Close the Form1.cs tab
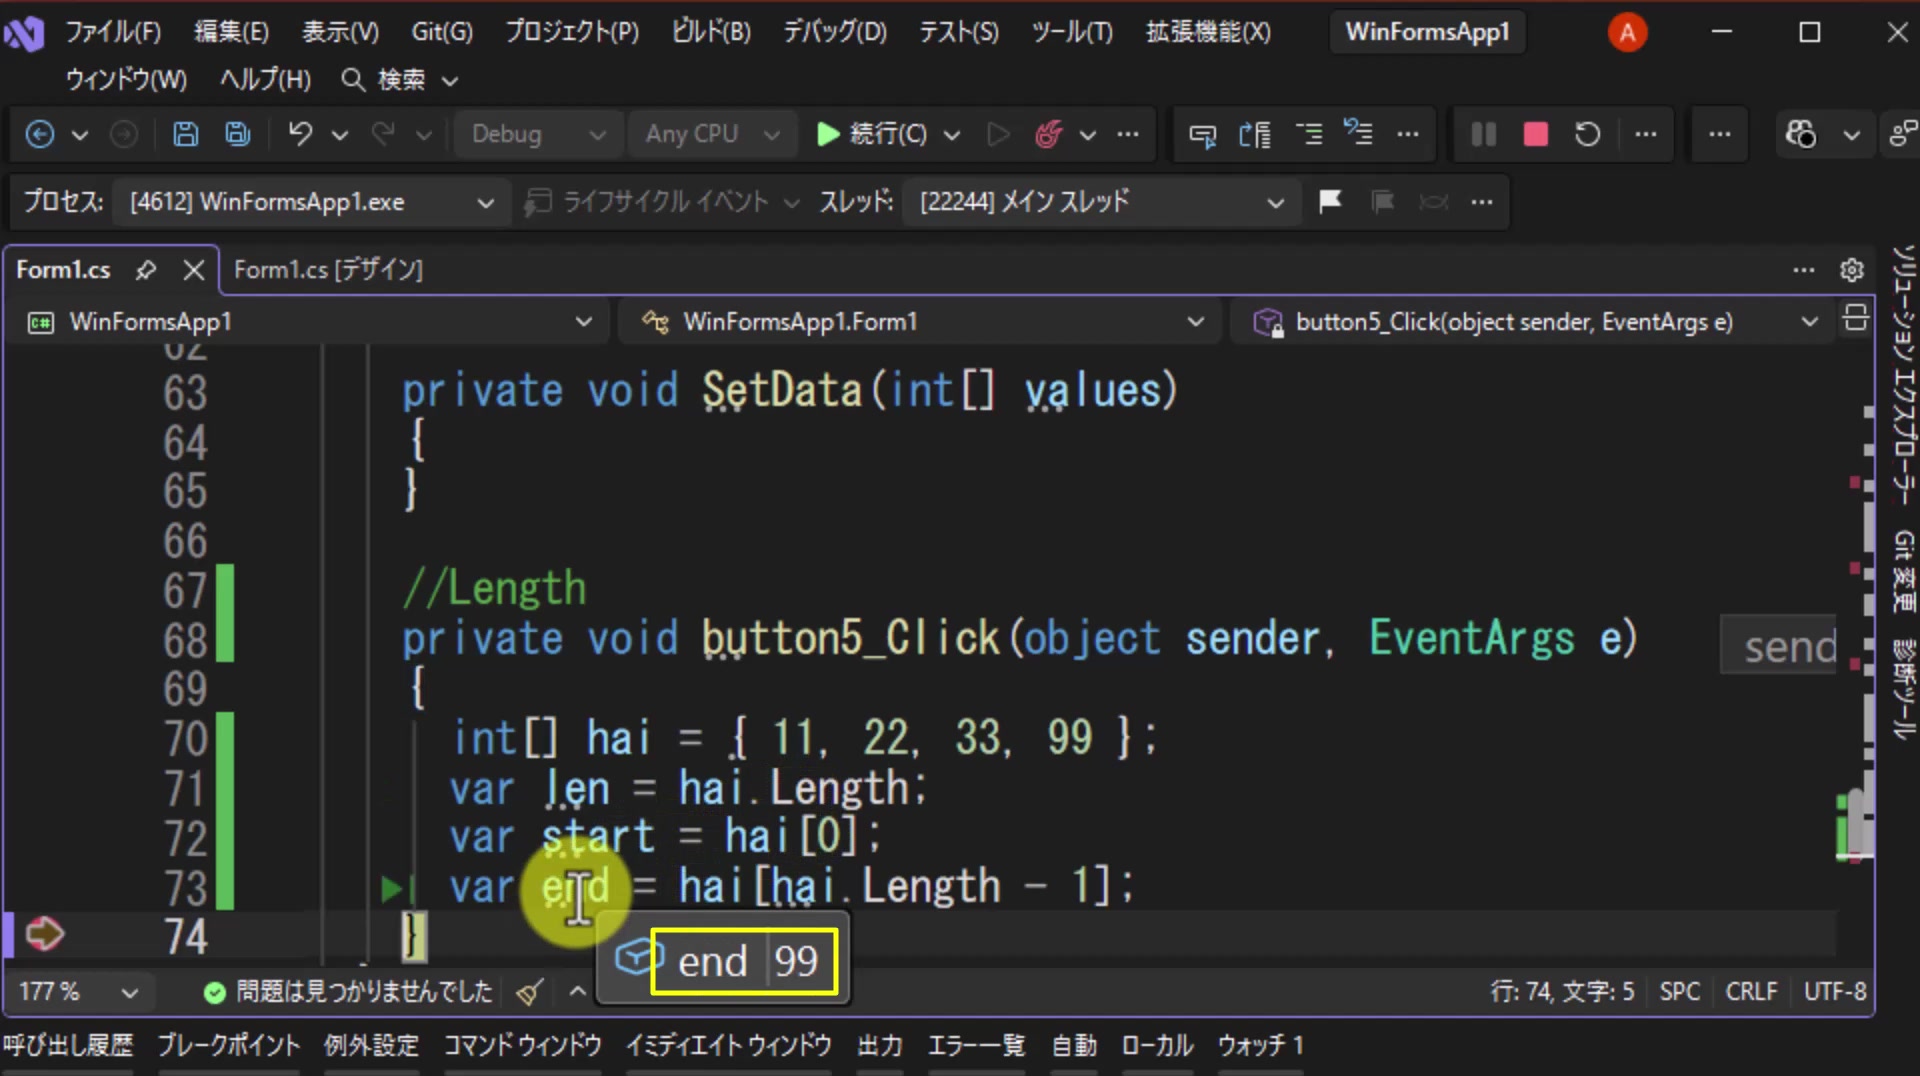This screenshot has height=1076, width=1920. coord(194,270)
